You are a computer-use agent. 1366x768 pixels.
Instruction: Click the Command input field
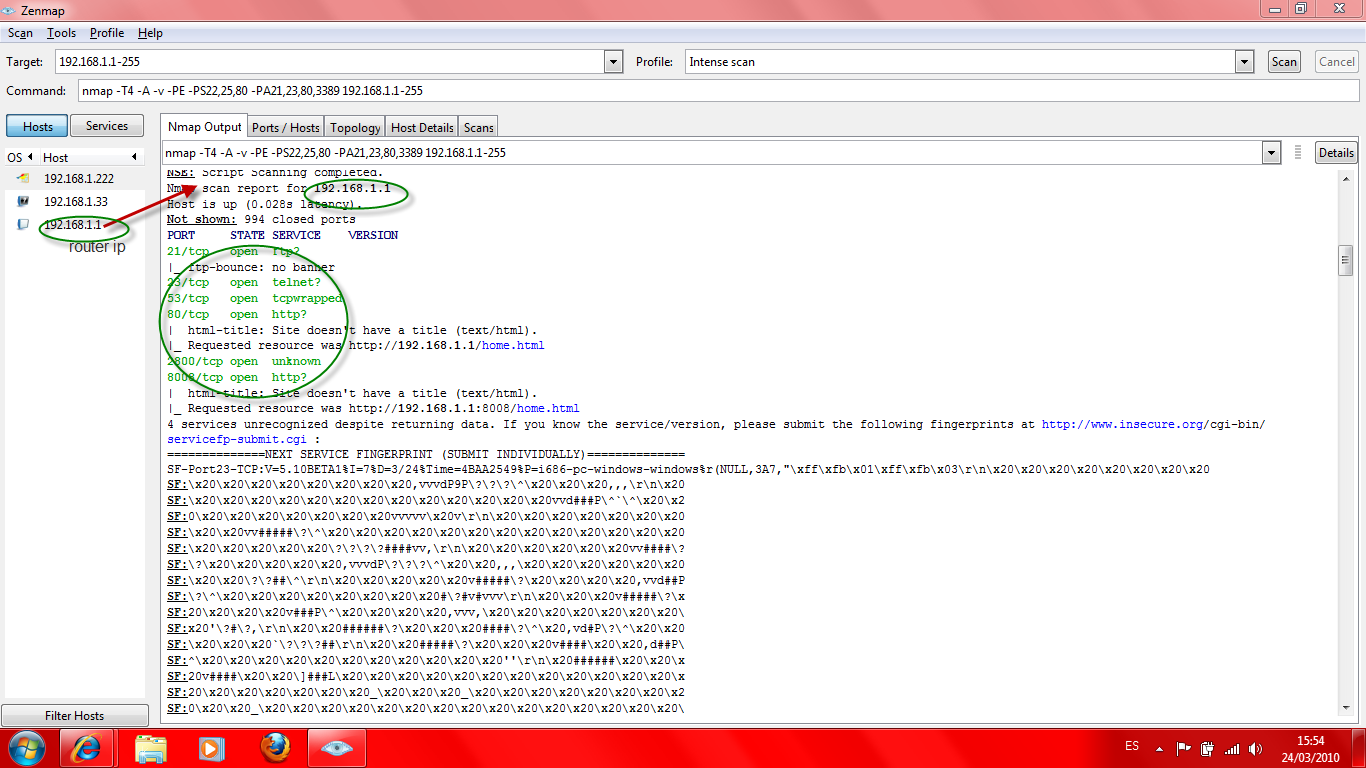click(718, 91)
